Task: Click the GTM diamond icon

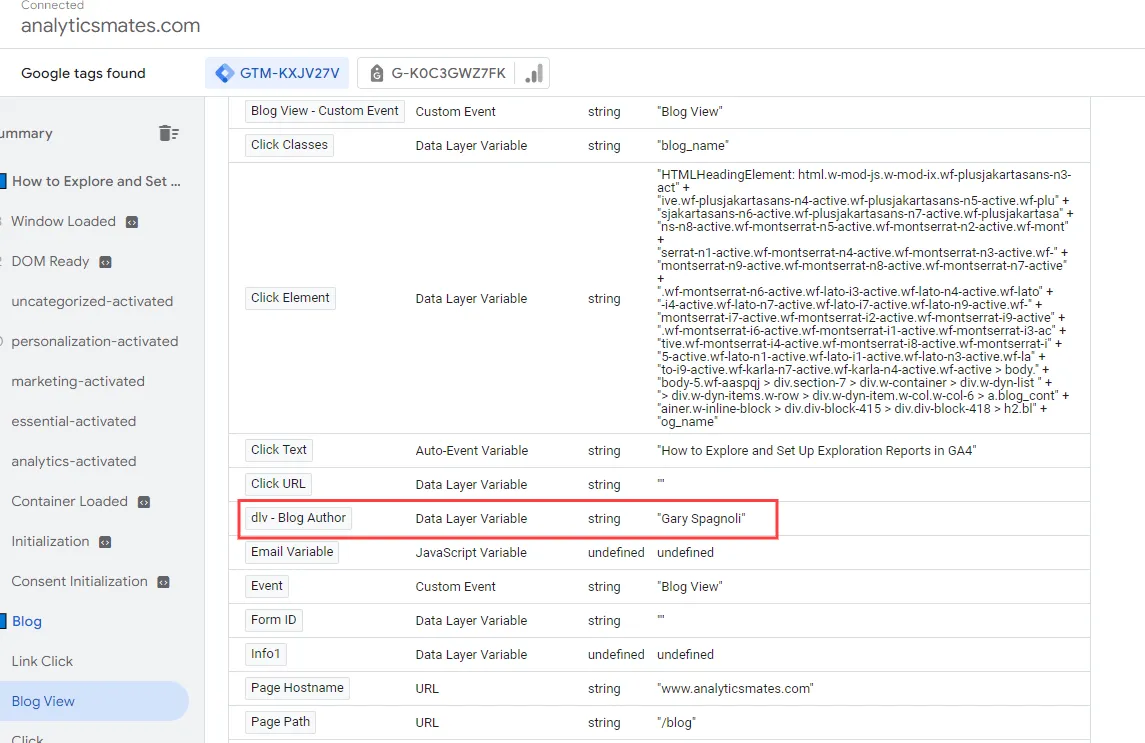Action: [225, 73]
